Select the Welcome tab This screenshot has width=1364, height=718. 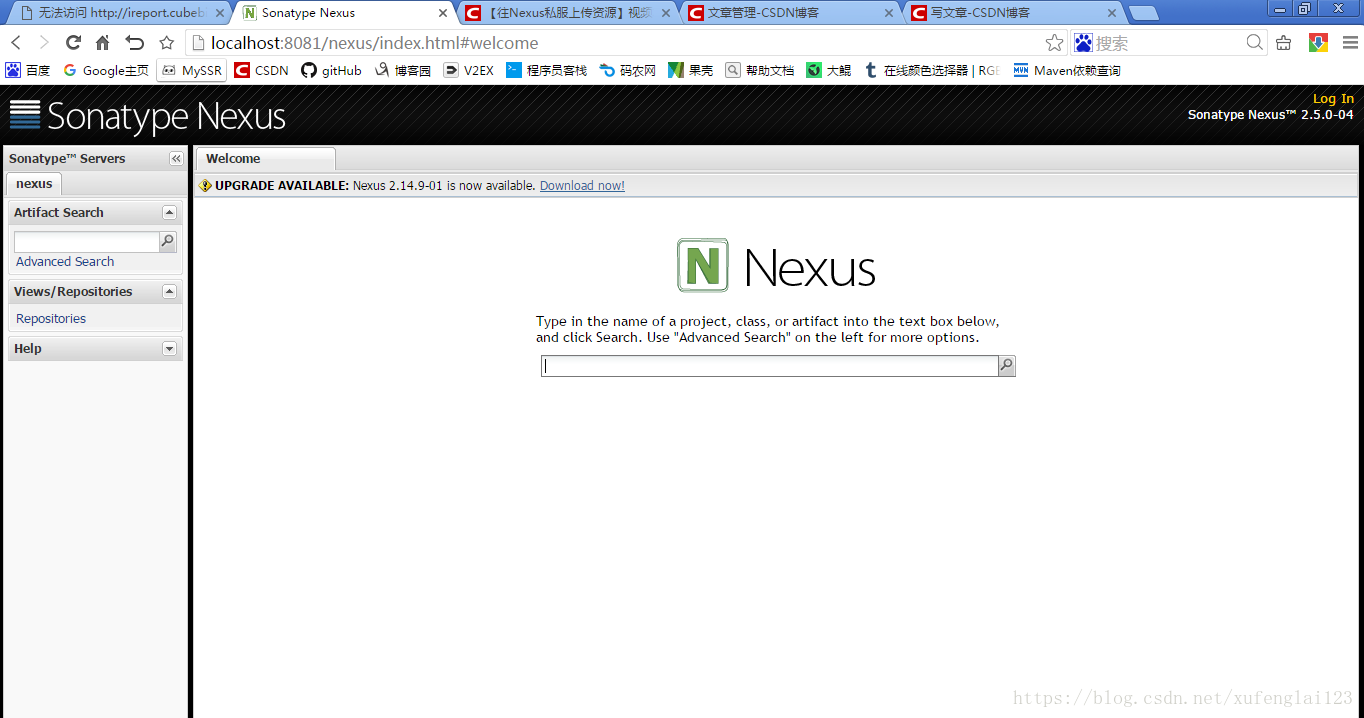point(265,159)
